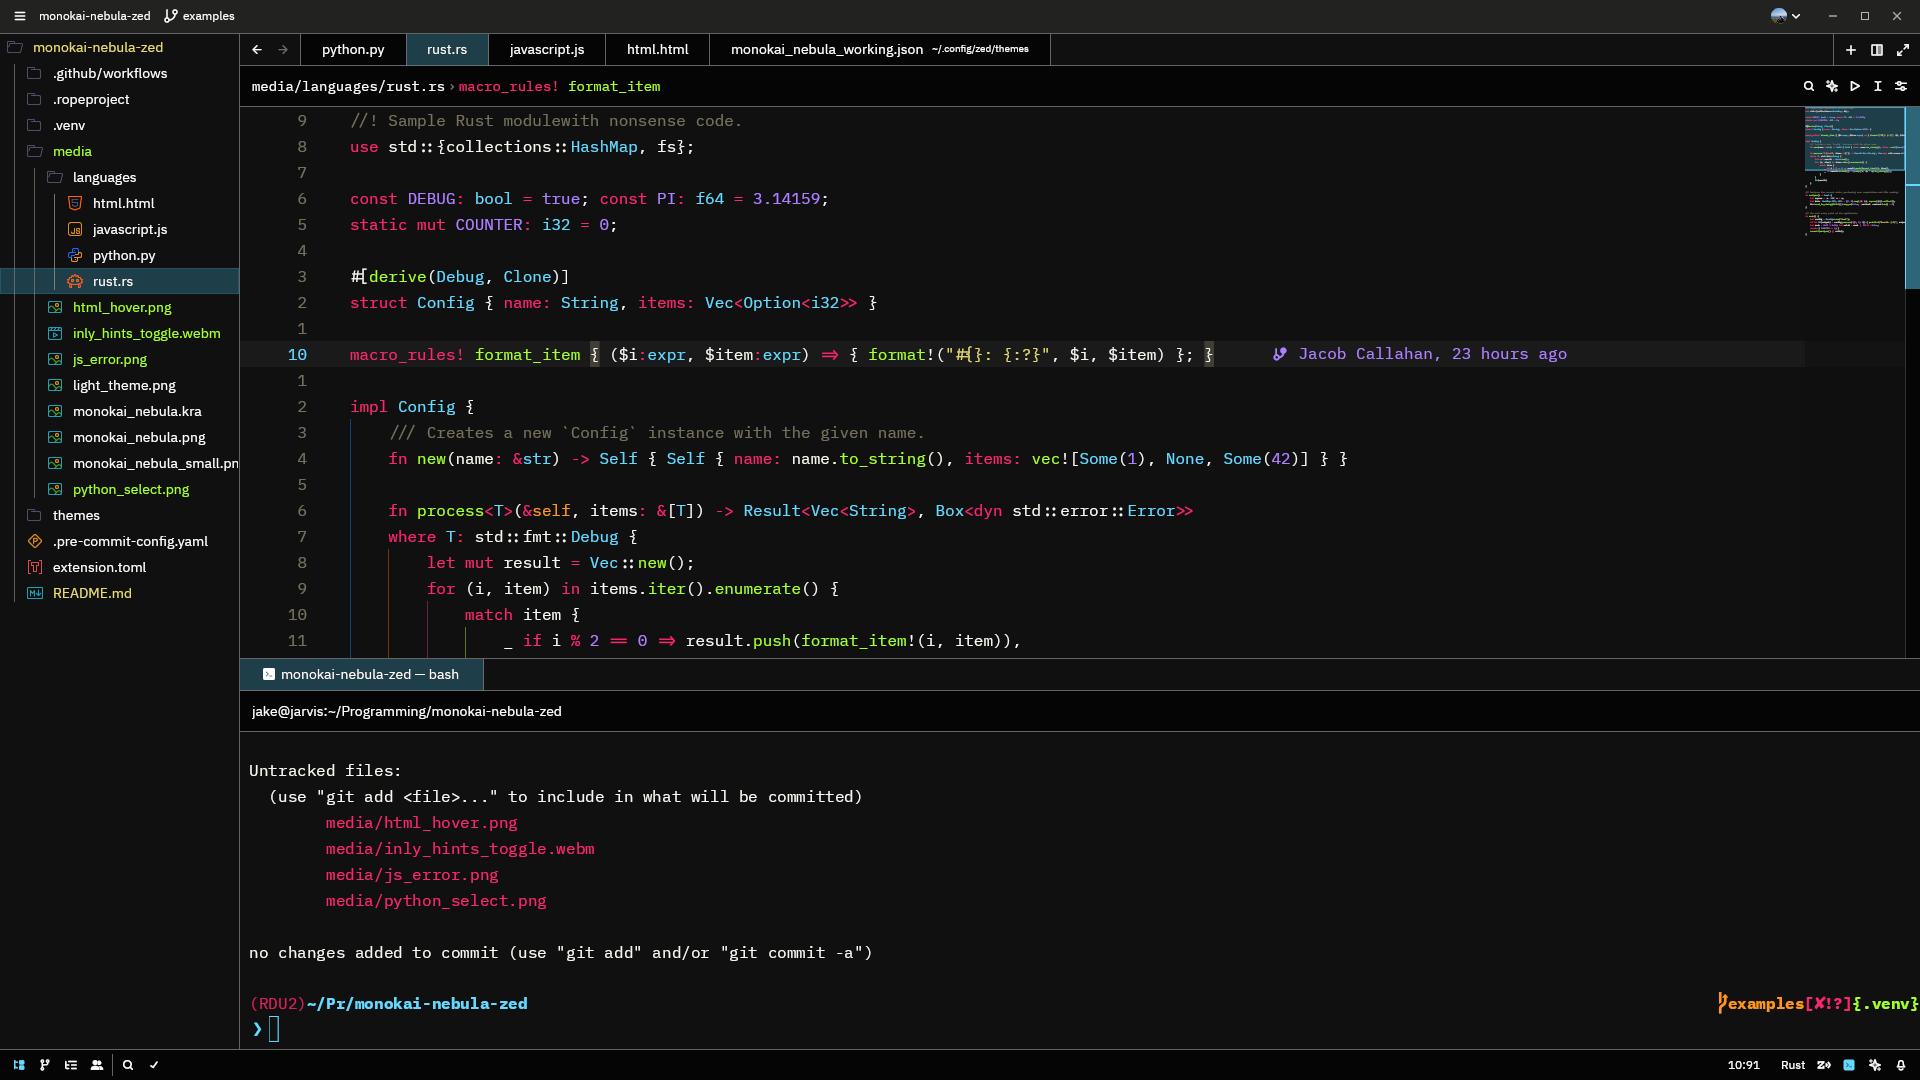Image resolution: width=1920 pixels, height=1080 pixels.
Task: Open python.py in the project tree
Action: 120,255
